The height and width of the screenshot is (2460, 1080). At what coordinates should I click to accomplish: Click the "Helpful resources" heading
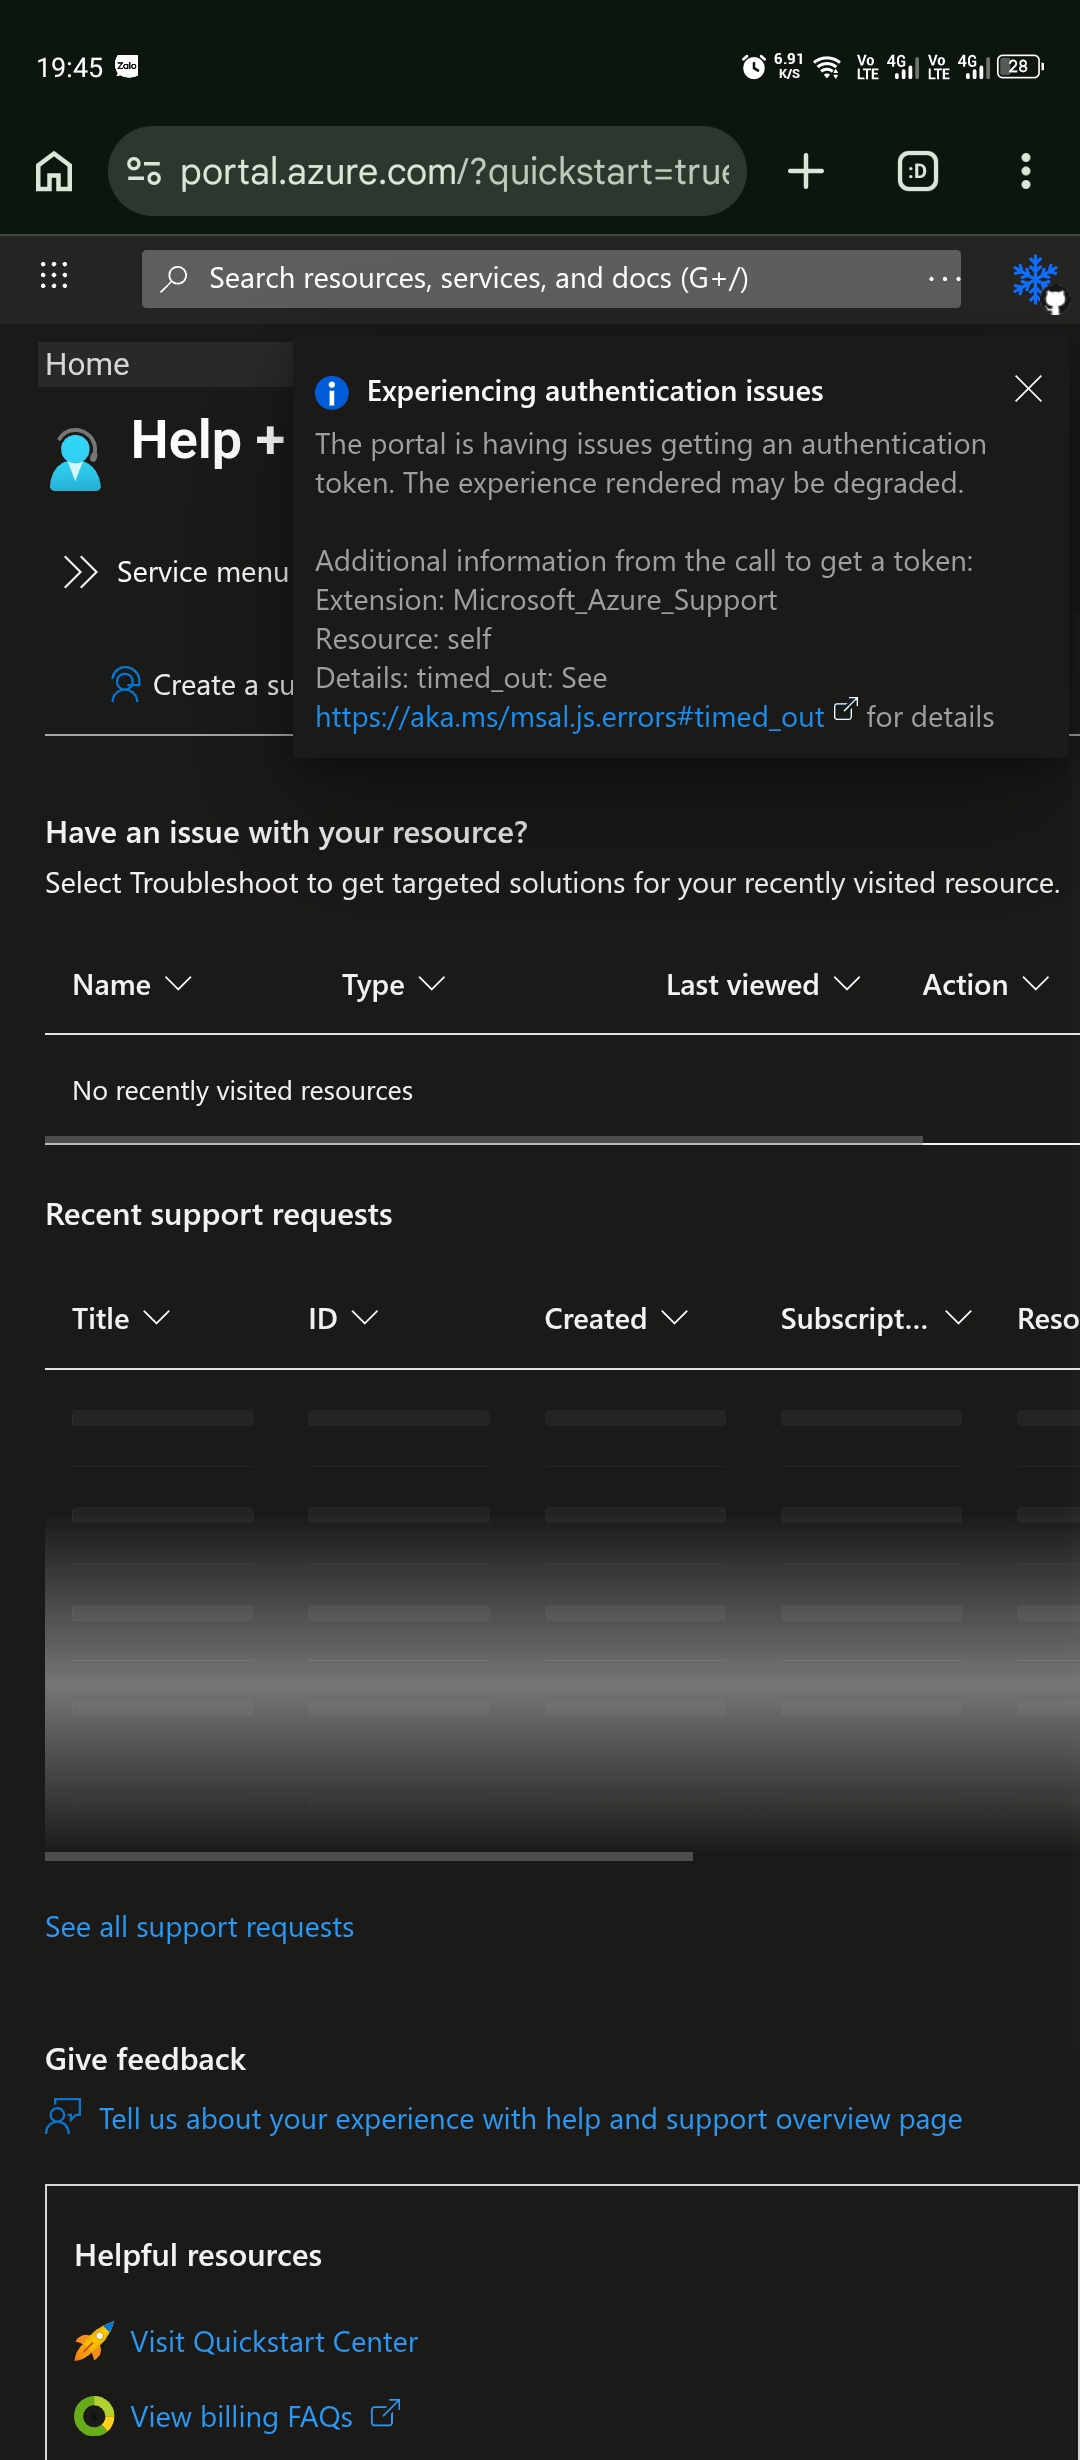click(198, 2255)
